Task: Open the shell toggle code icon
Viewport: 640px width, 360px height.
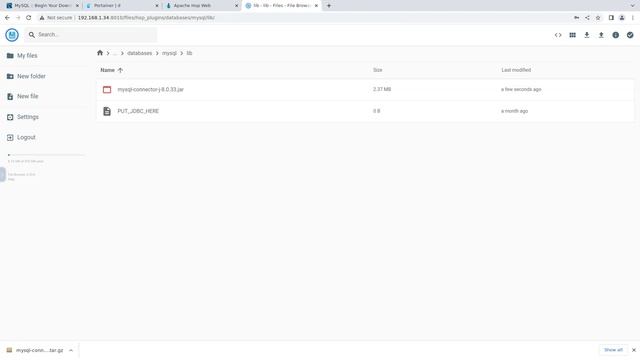Action: tap(558, 35)
